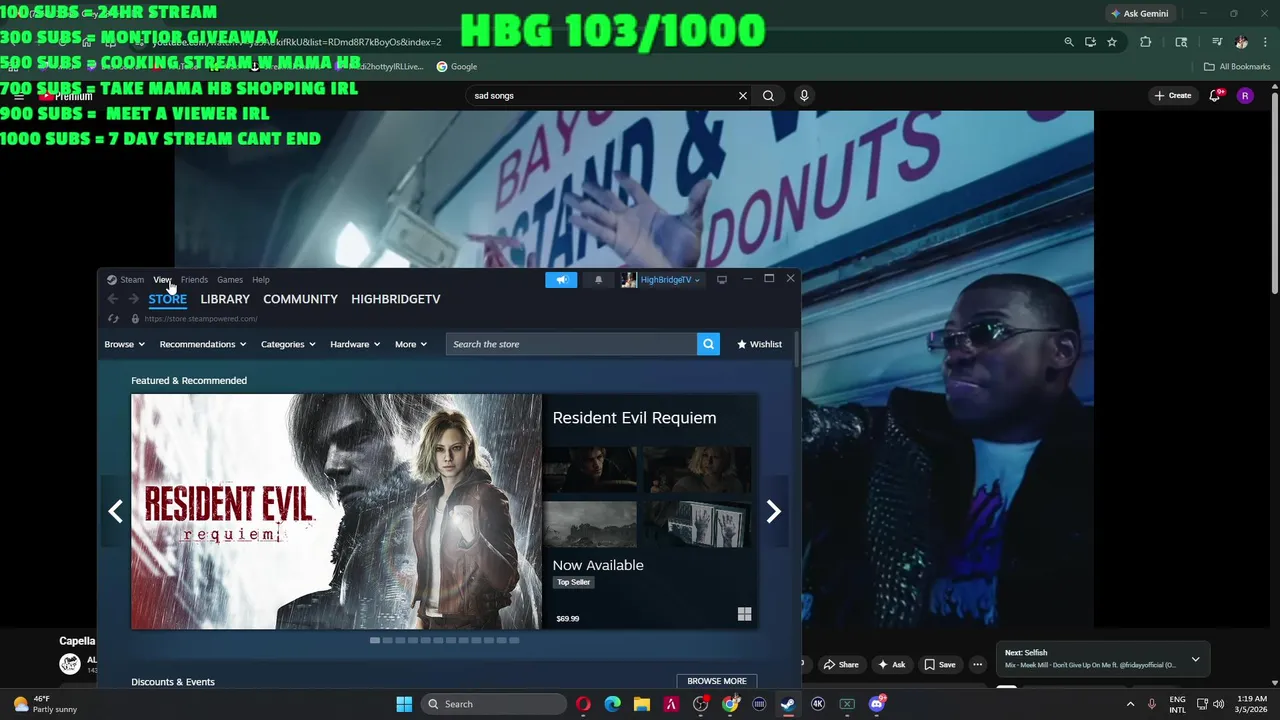
Task: Click Ask Gemini button in Chrome
Action: point(1139,14)
